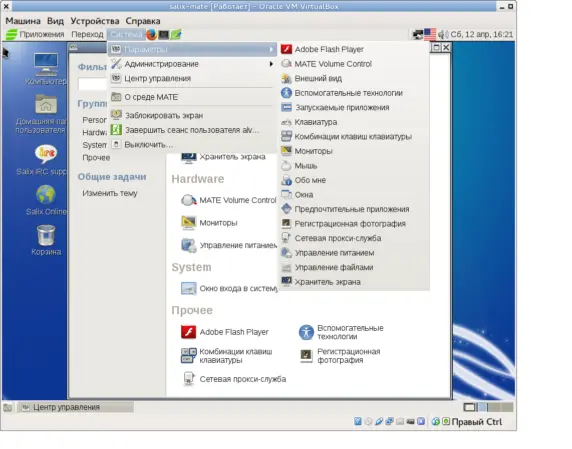Screen dimensions: 572x449
Task: Open MATE Volume Control from the submenu
Action: click(x=353, y=64)
